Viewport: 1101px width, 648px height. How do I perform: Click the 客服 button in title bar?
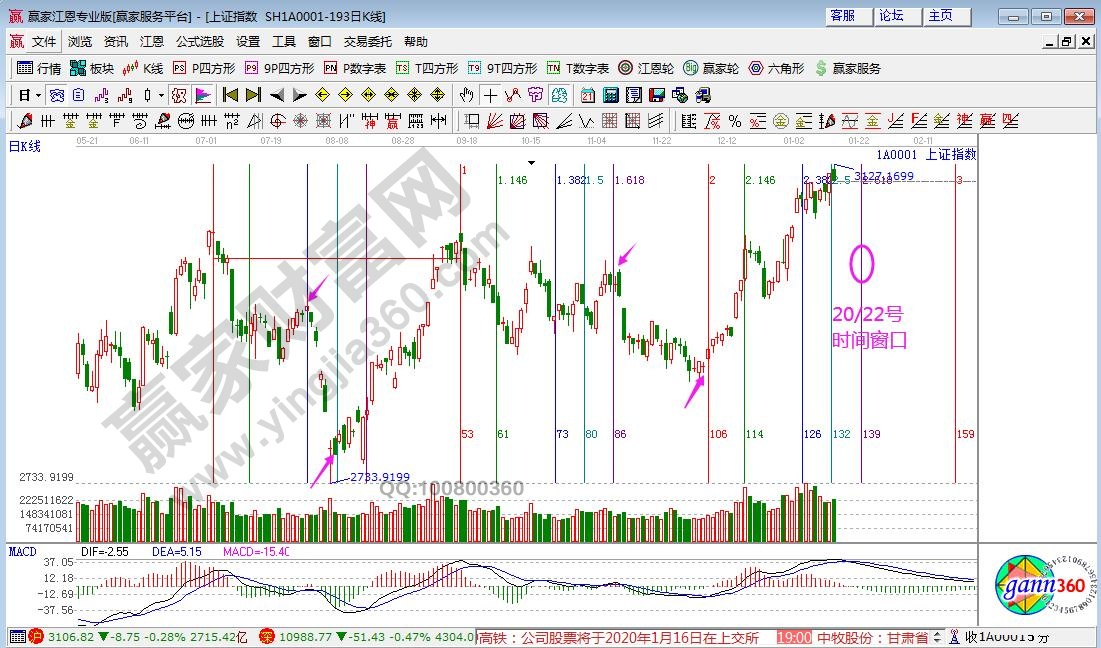point(842,16)
